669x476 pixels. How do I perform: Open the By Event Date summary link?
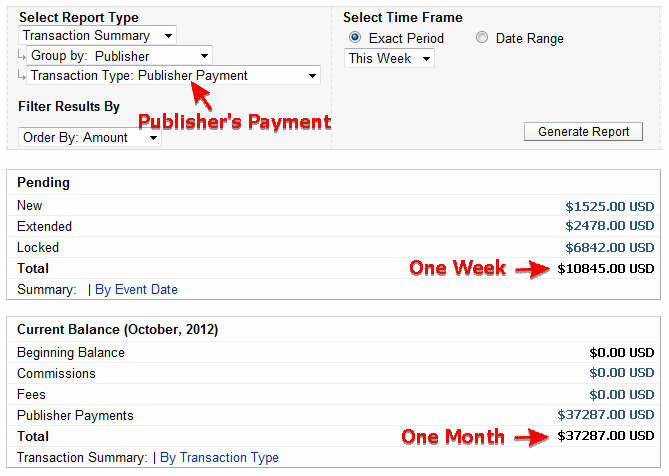click(x=136, y=290)
